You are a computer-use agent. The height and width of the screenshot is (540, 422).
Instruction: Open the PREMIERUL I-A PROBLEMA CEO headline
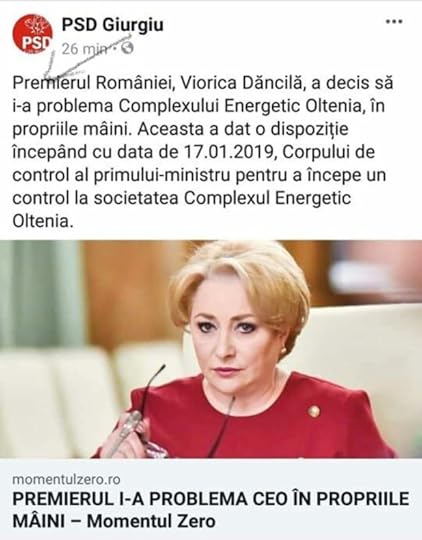click(x=211, y=510)
